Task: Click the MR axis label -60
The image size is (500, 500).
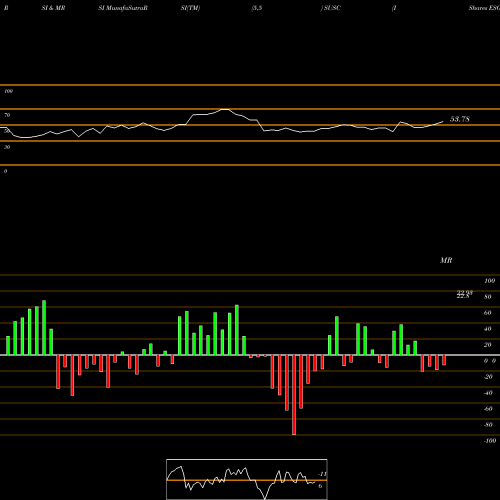Action: tap(488, 409)
